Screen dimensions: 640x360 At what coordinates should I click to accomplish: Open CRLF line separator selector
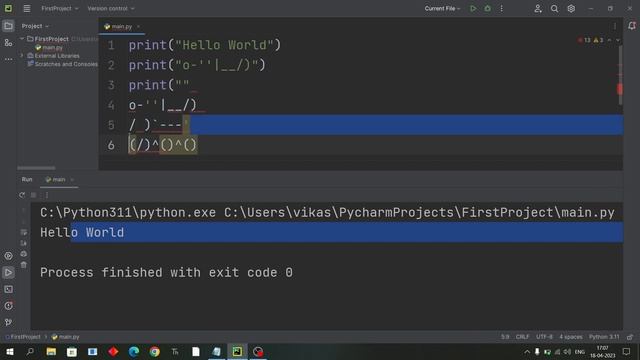tap(522, 337)
